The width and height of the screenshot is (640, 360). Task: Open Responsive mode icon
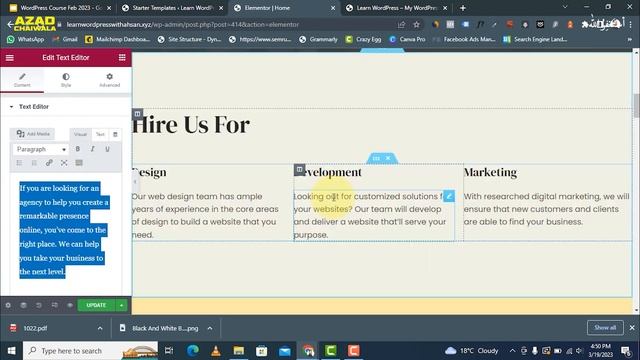(x=54, y=305)
